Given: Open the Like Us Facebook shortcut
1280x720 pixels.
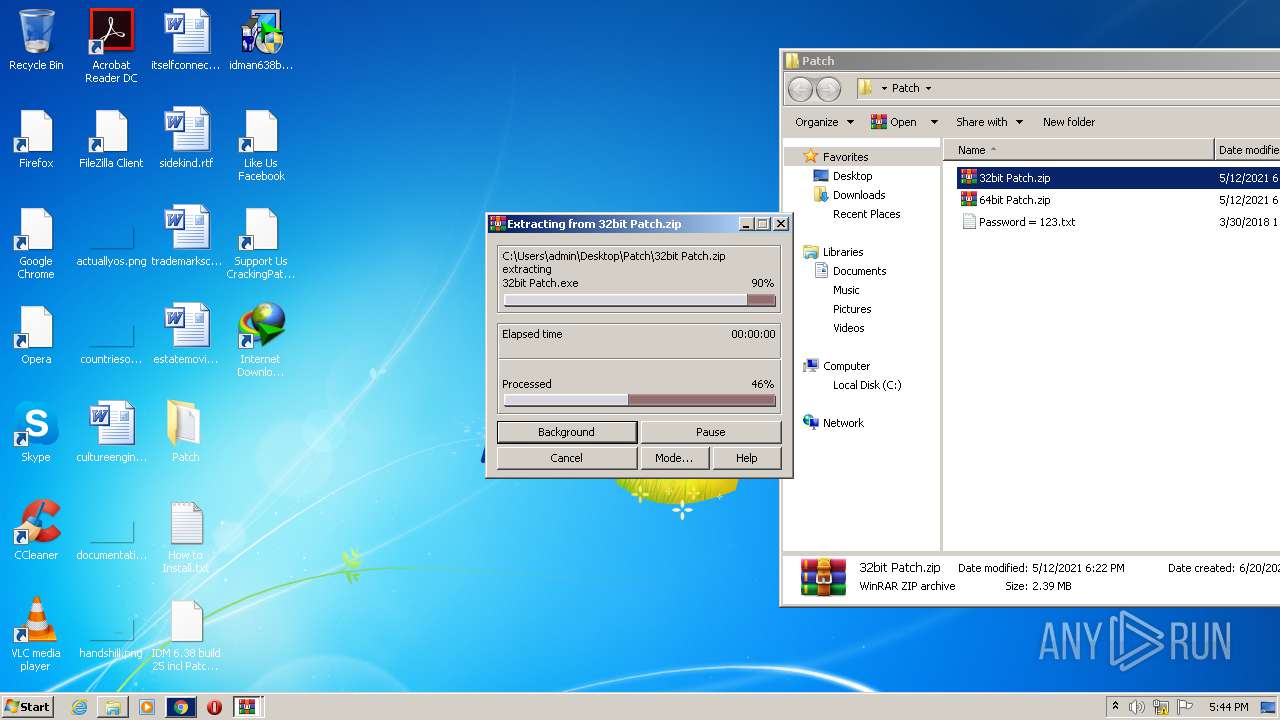Looking at the screenshot, I should [x=261, y=145].
